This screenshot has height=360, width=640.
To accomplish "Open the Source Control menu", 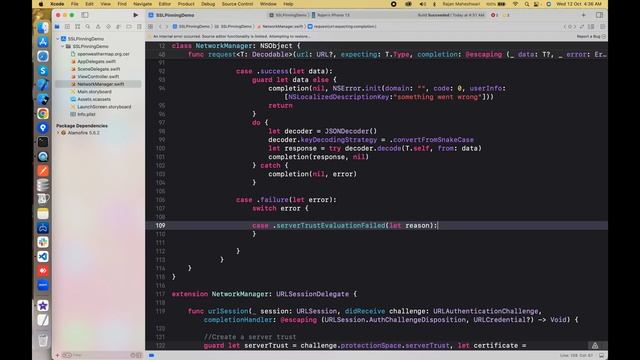I will click(237, 4).
